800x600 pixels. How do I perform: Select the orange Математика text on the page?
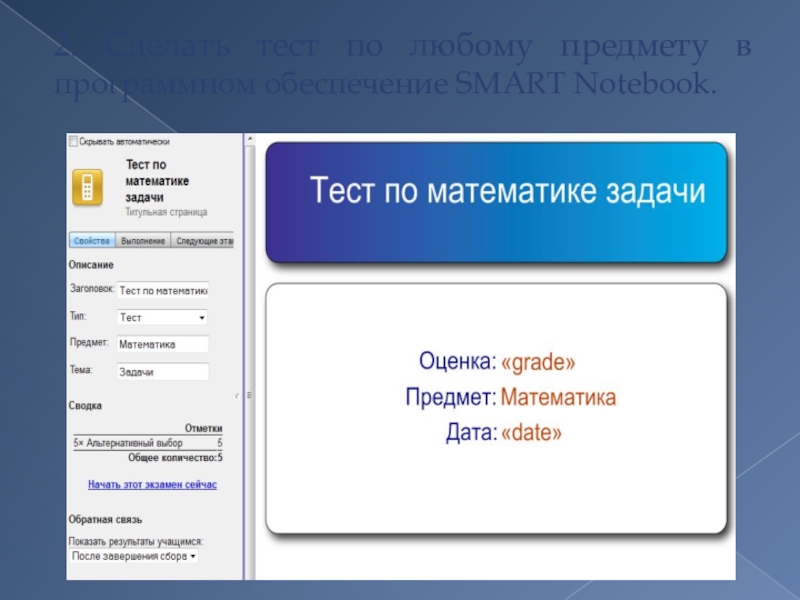tap(558, 397)
